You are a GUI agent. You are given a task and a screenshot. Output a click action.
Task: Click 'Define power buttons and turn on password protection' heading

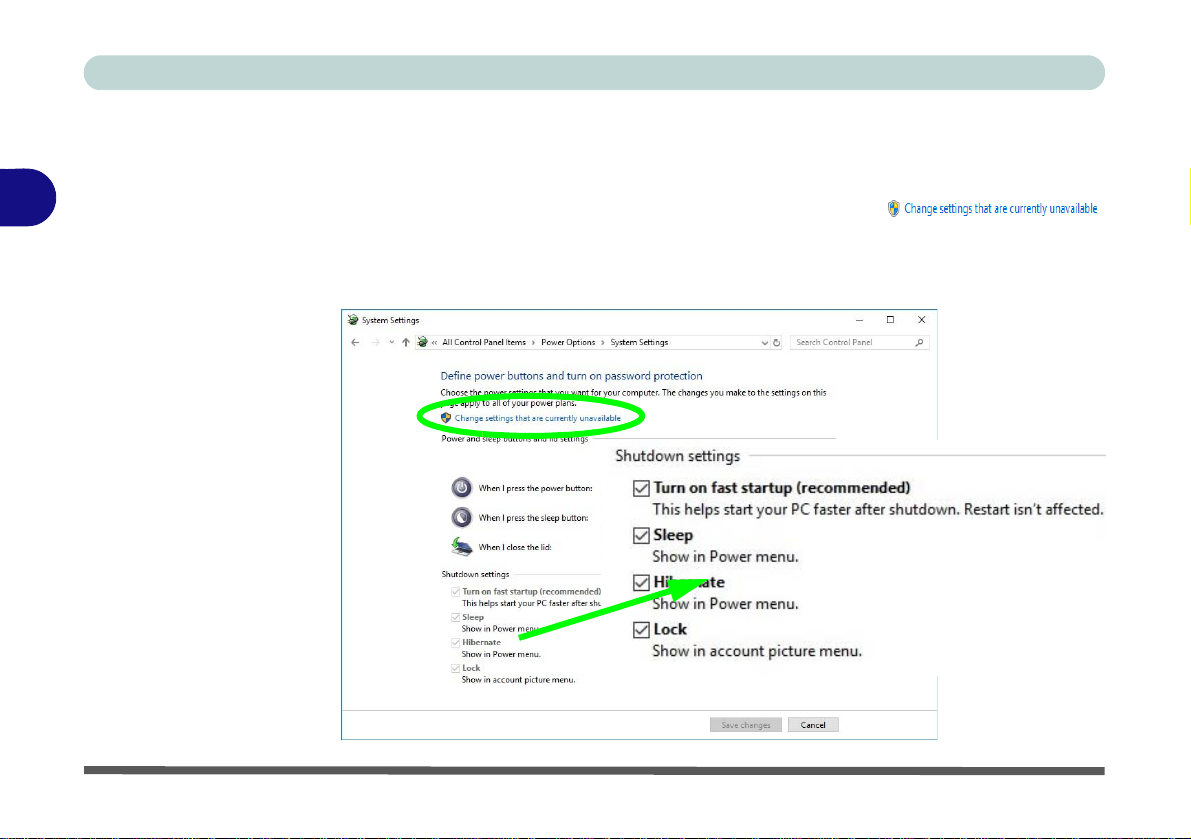[571, 376]
